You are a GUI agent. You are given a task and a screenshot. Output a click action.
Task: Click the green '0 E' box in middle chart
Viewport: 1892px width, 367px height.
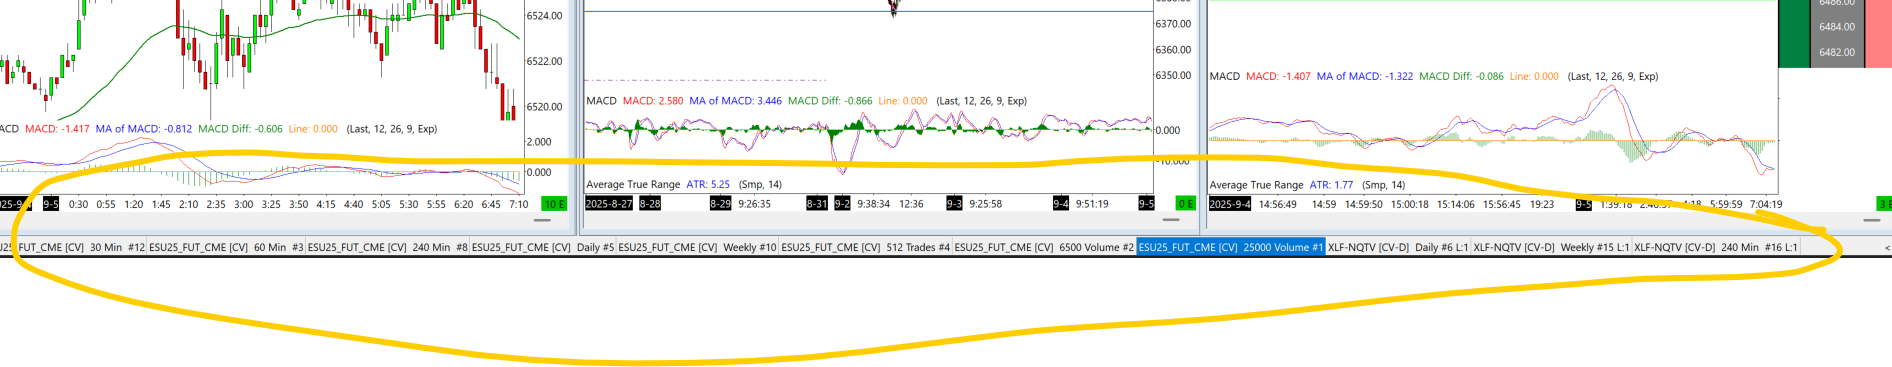tap(1185, 204)
